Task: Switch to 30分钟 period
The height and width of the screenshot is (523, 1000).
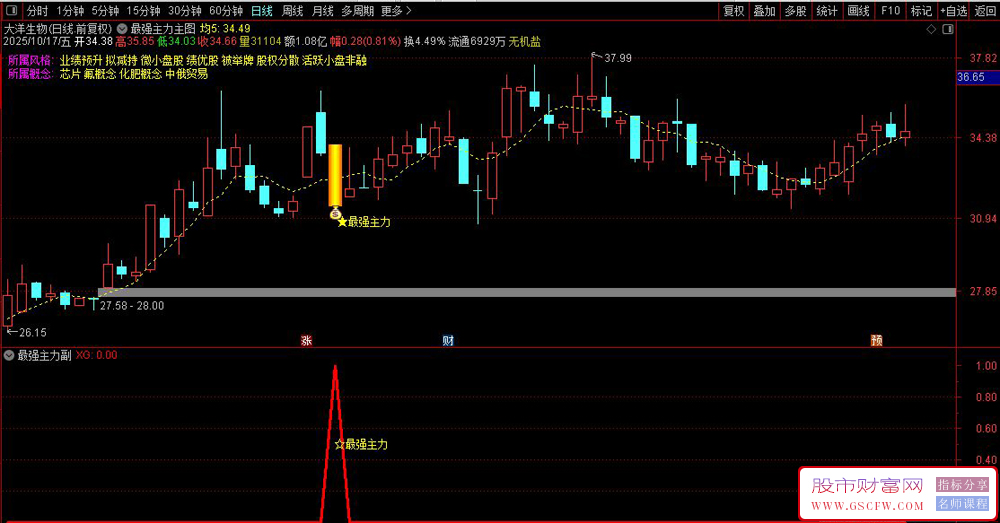Action: pyautogui.click(x=184, y=10)
